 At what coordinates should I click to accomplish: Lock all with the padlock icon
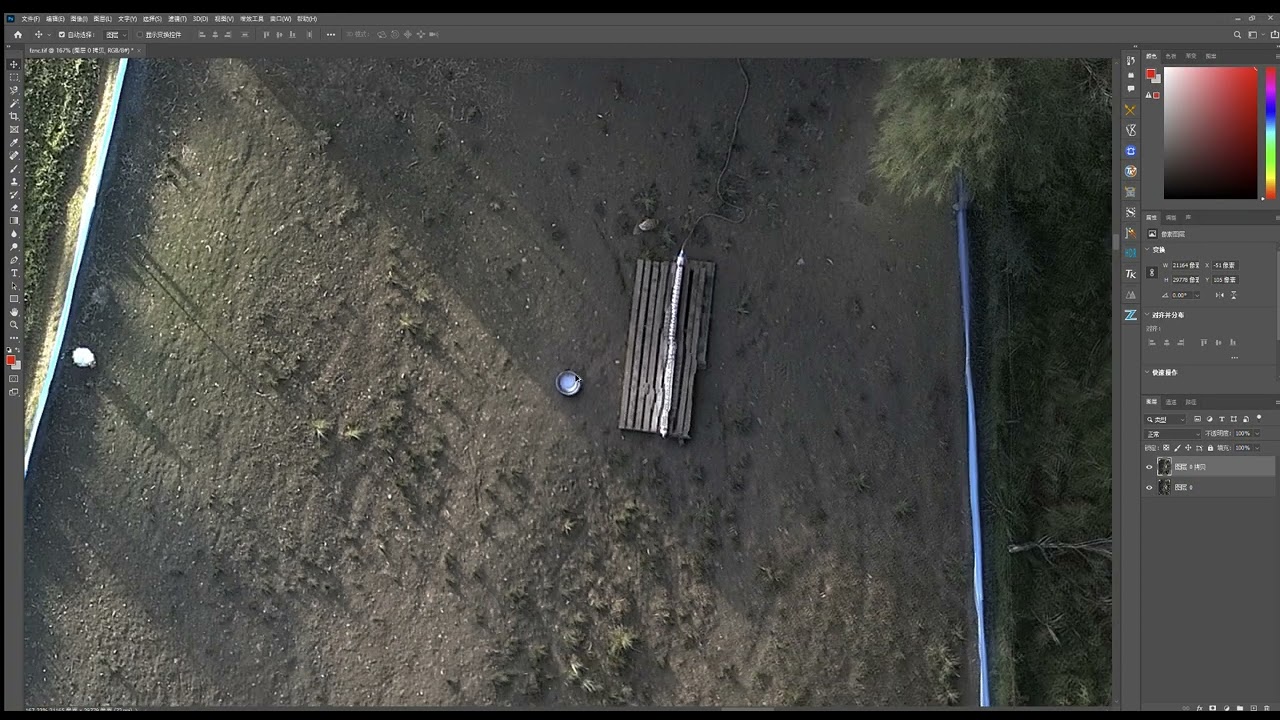click(x=1210, y=448)
